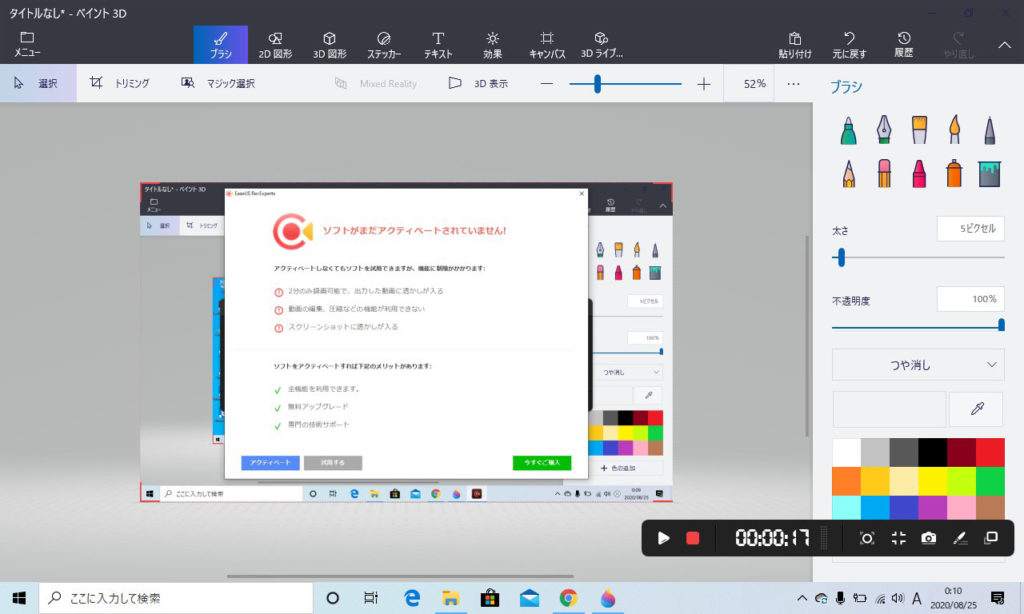Open Google Chrome from taskbar
Viewport: 1024px width, 614px height.
[568, 598]
